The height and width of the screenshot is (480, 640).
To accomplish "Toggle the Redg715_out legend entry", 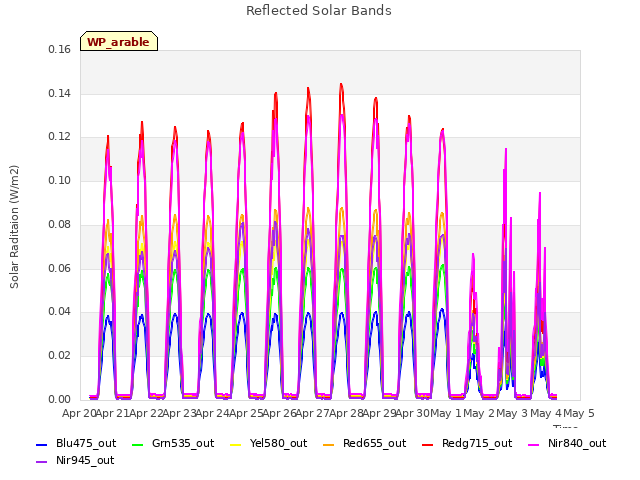I will click(467, 443).
